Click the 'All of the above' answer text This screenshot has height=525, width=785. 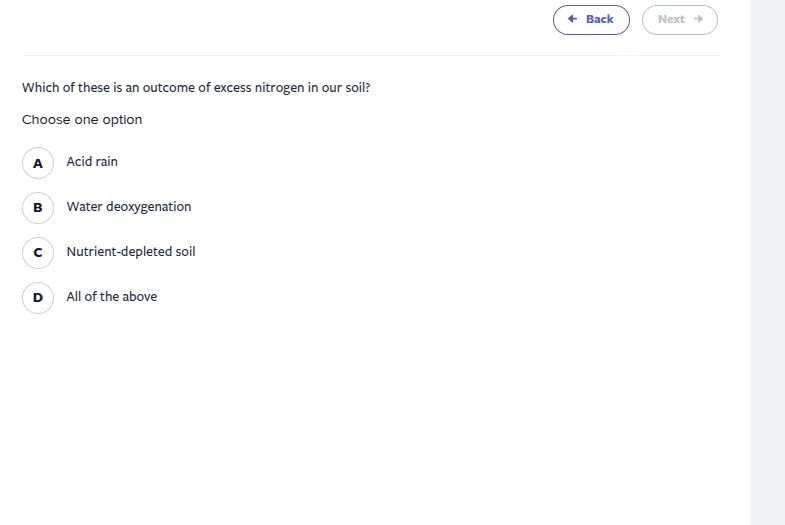tap(111, 296)
